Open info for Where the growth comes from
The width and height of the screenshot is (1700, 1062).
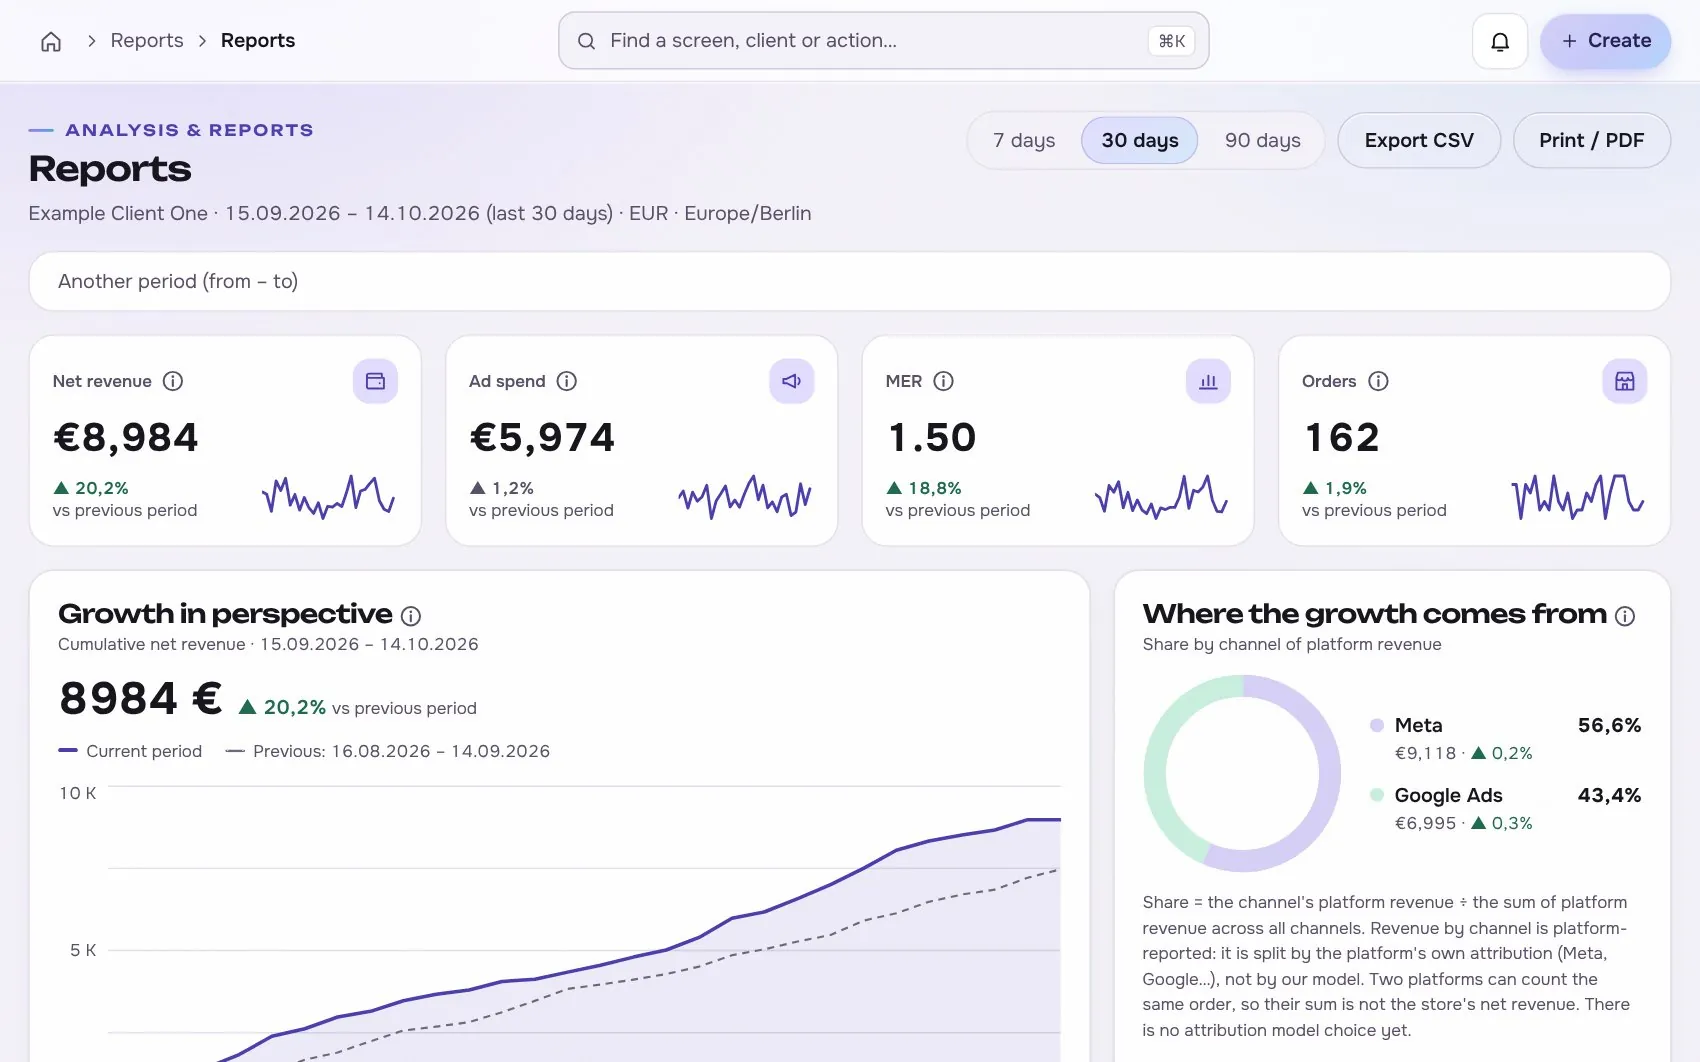click(1625, 616)
